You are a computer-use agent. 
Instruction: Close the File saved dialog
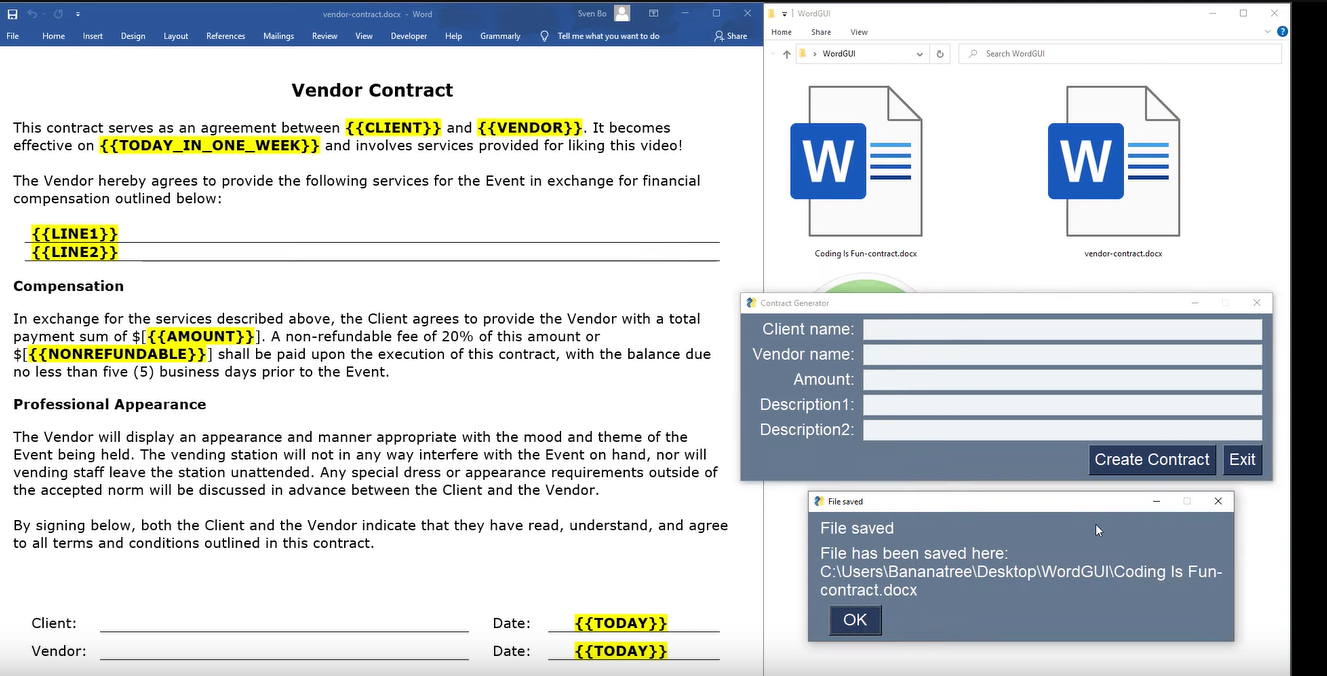[1218, 501]
